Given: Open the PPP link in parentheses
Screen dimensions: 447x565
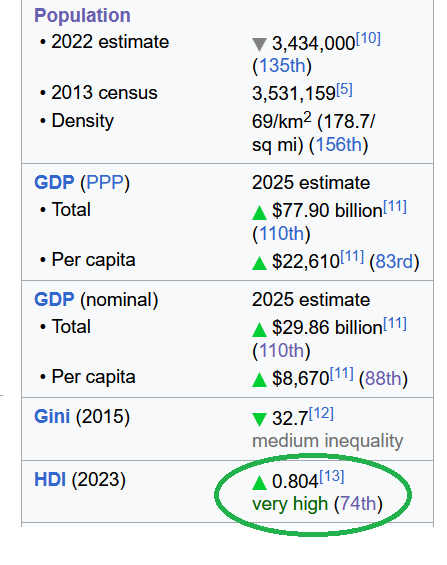Looking at the screenshot, I should click(x=105, y=182).
